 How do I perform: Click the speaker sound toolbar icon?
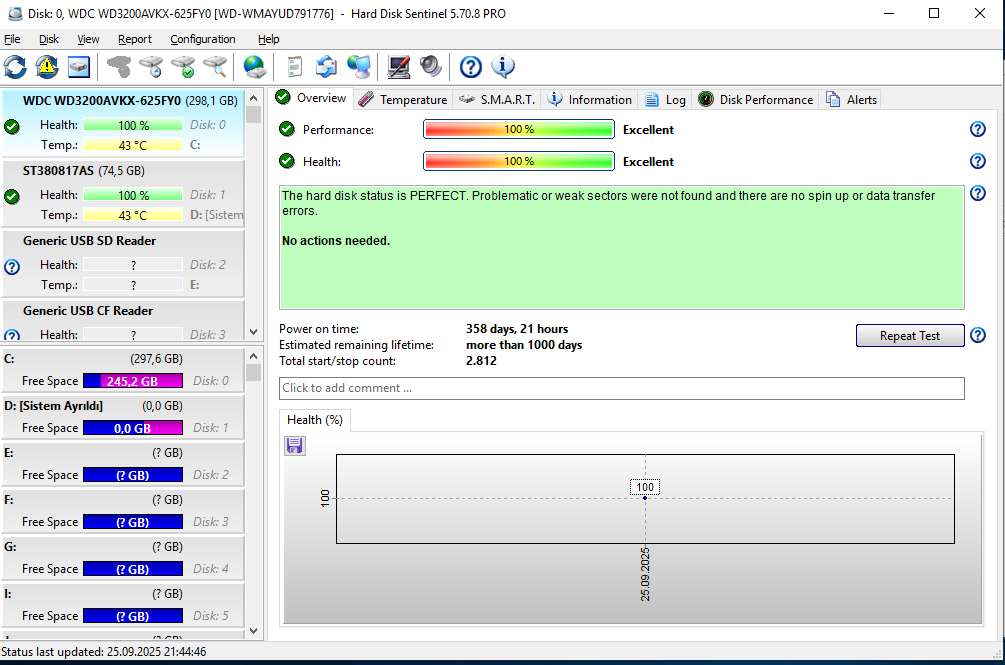(431, 67)
